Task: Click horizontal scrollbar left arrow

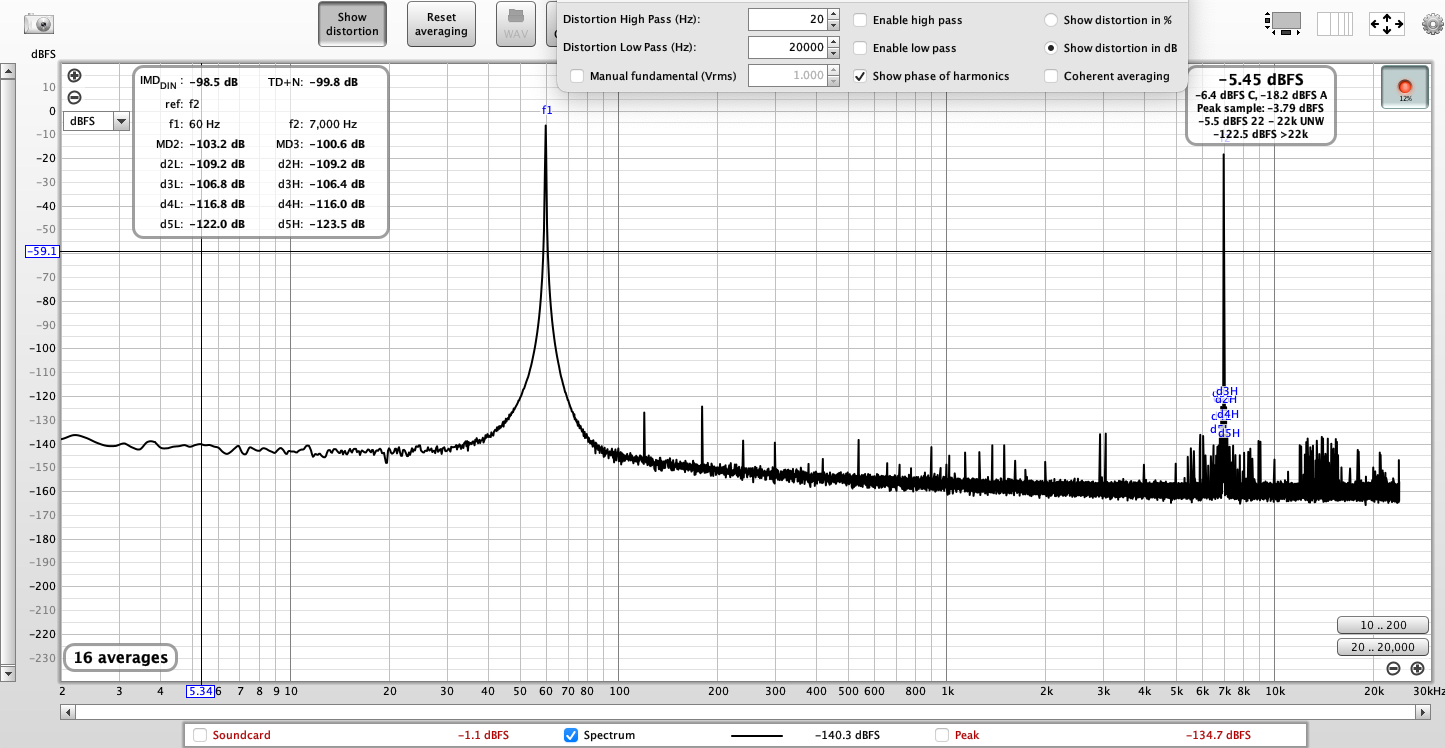Action: [68, 712]
